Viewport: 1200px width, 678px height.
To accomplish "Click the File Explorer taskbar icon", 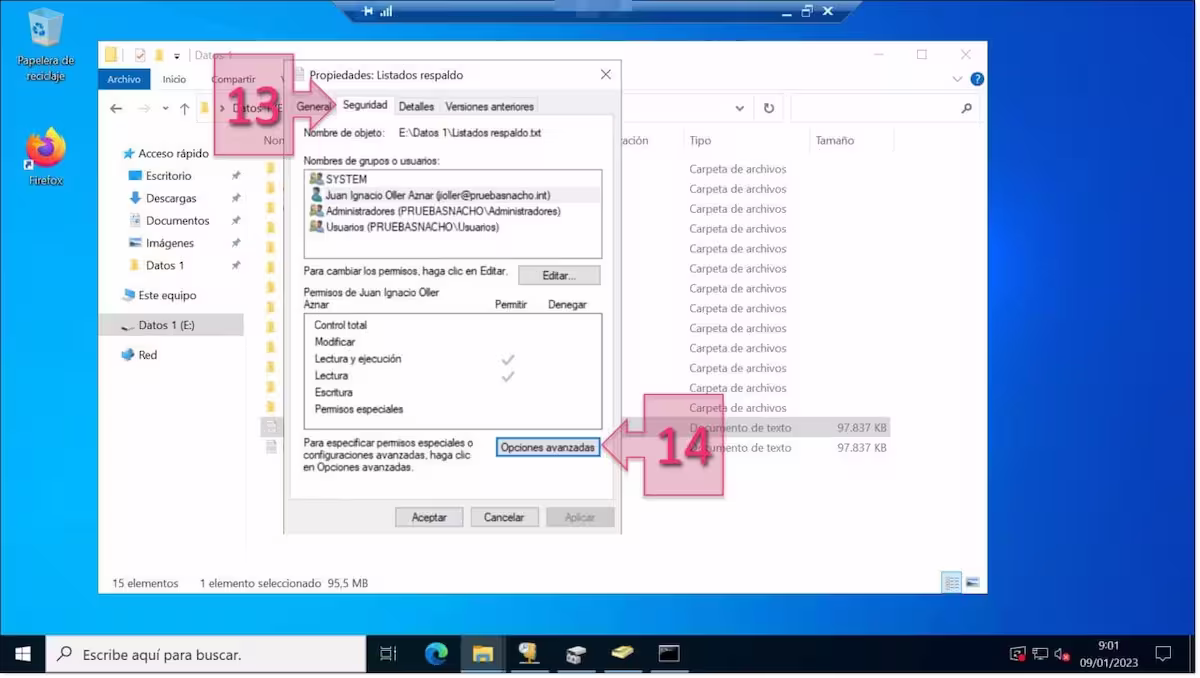I will (x=483, y=654).
